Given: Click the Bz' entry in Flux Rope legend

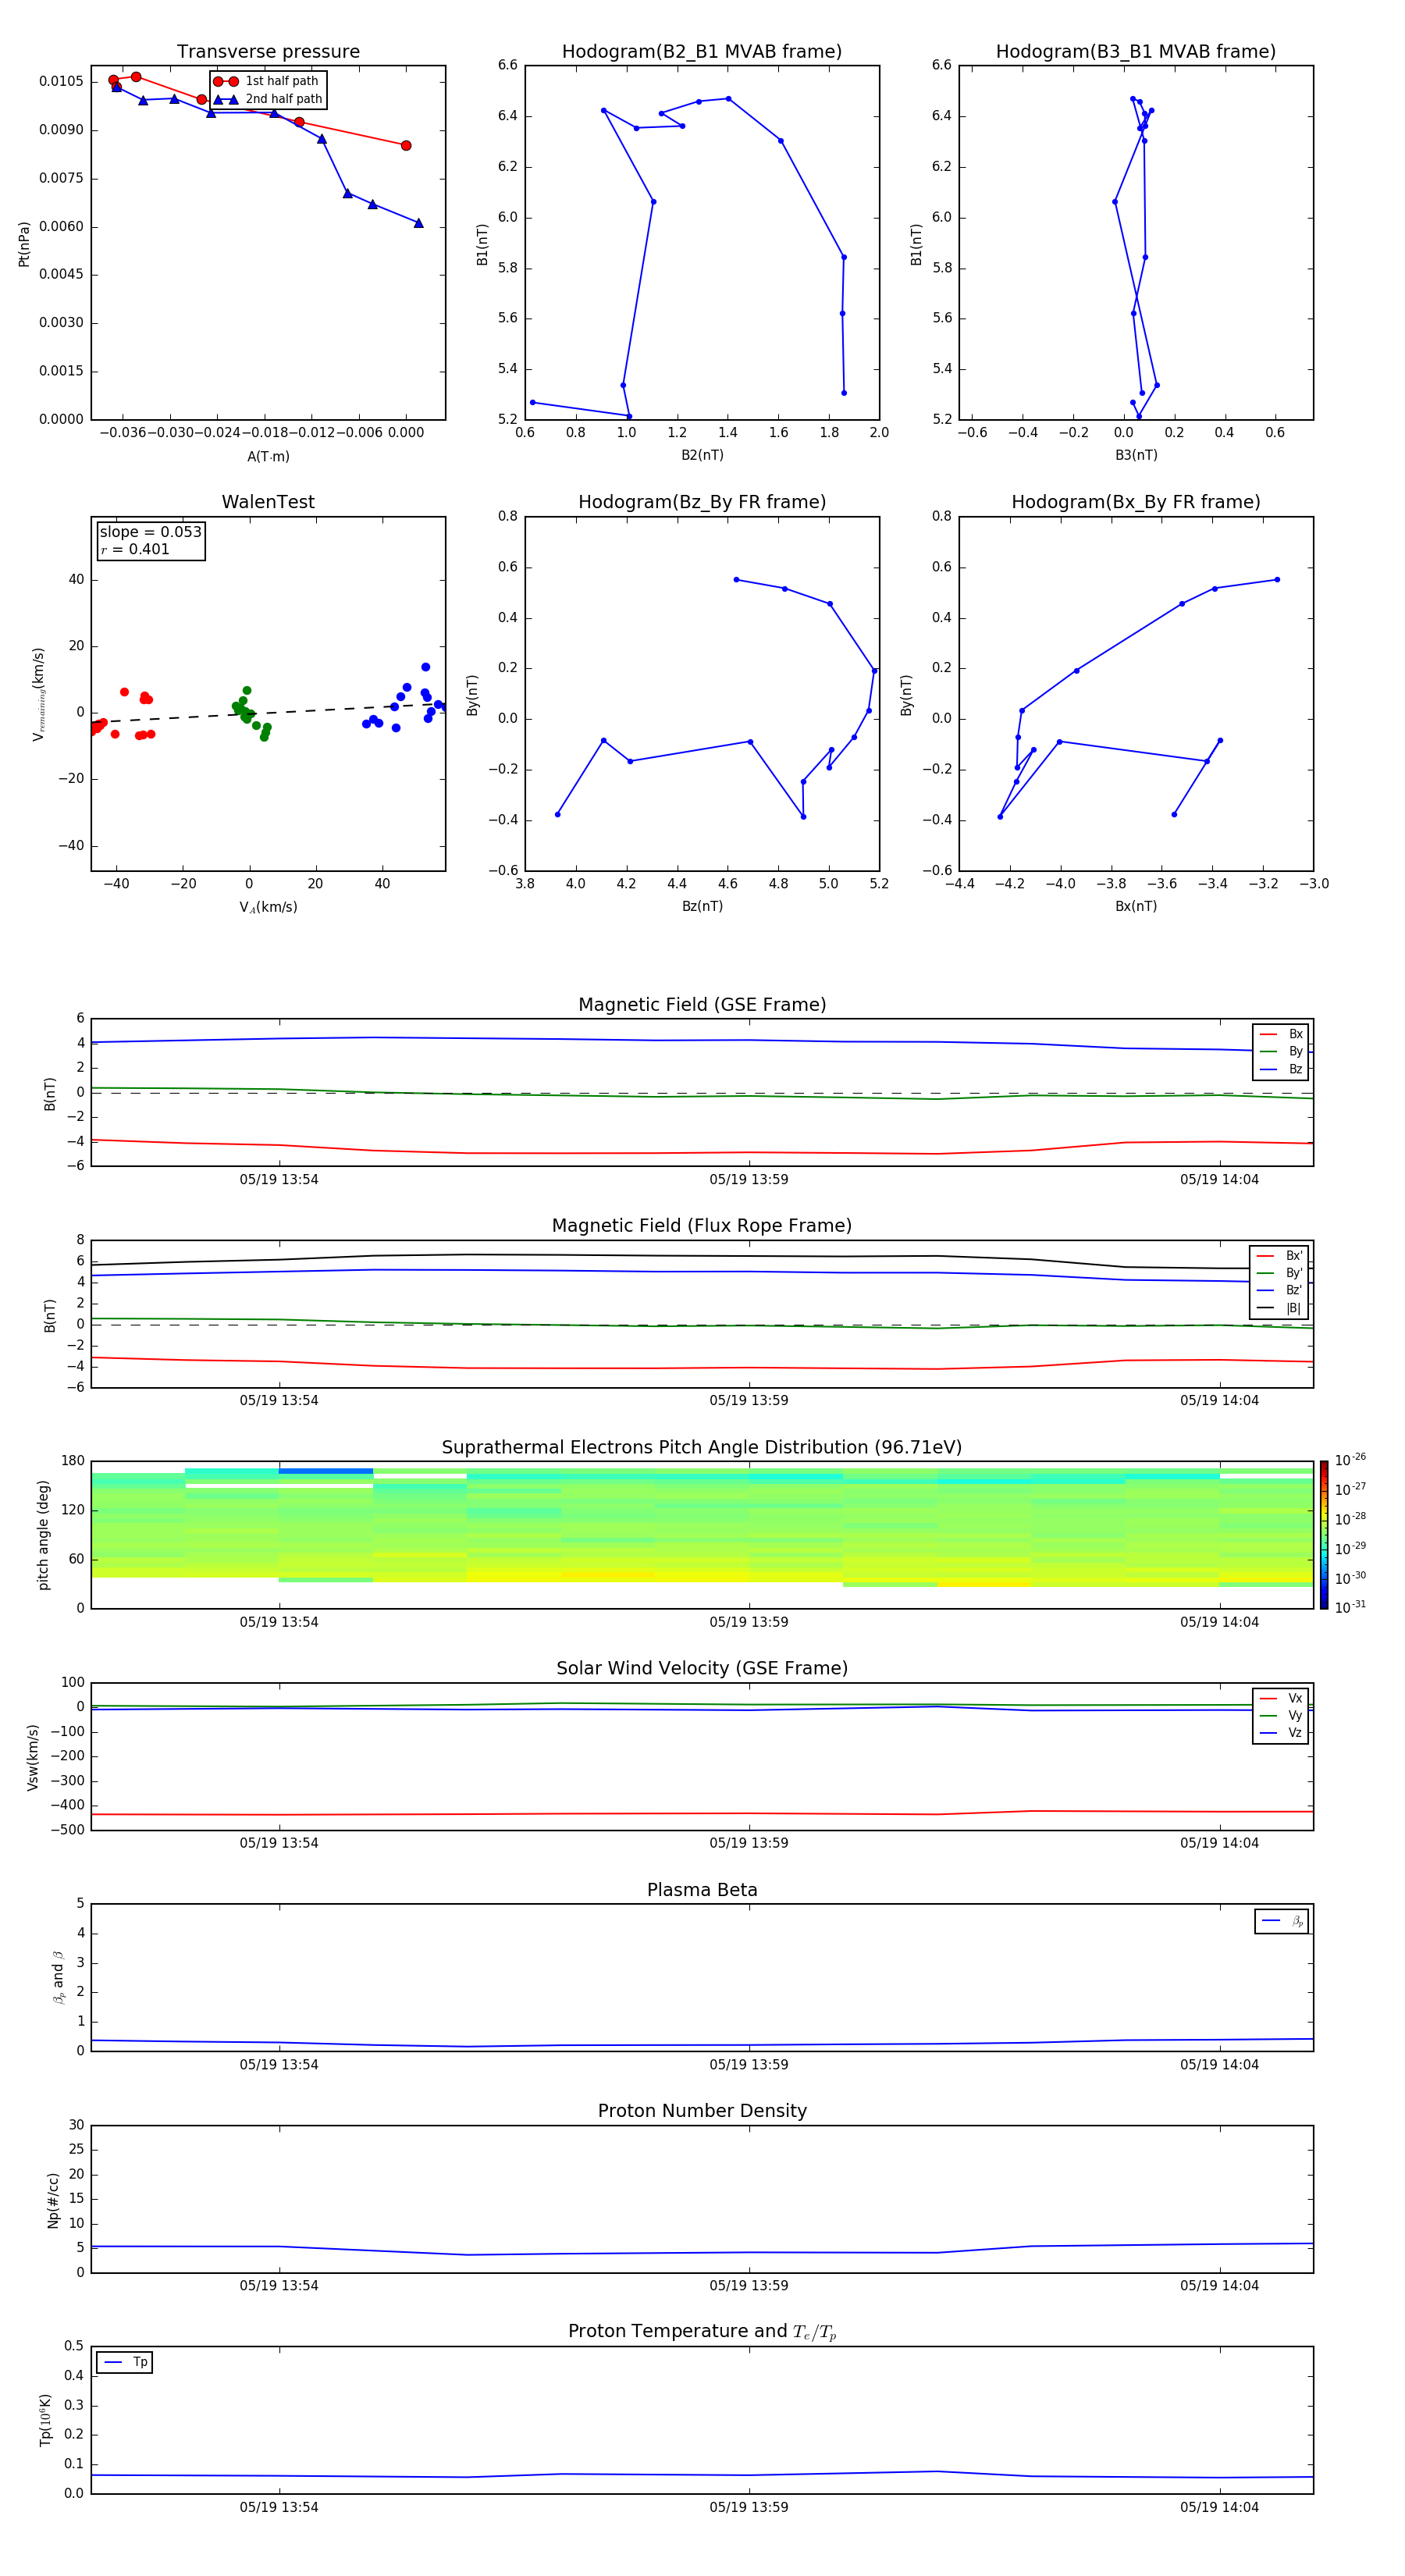Looking at the screenshot, I should pos(1279,1290).
